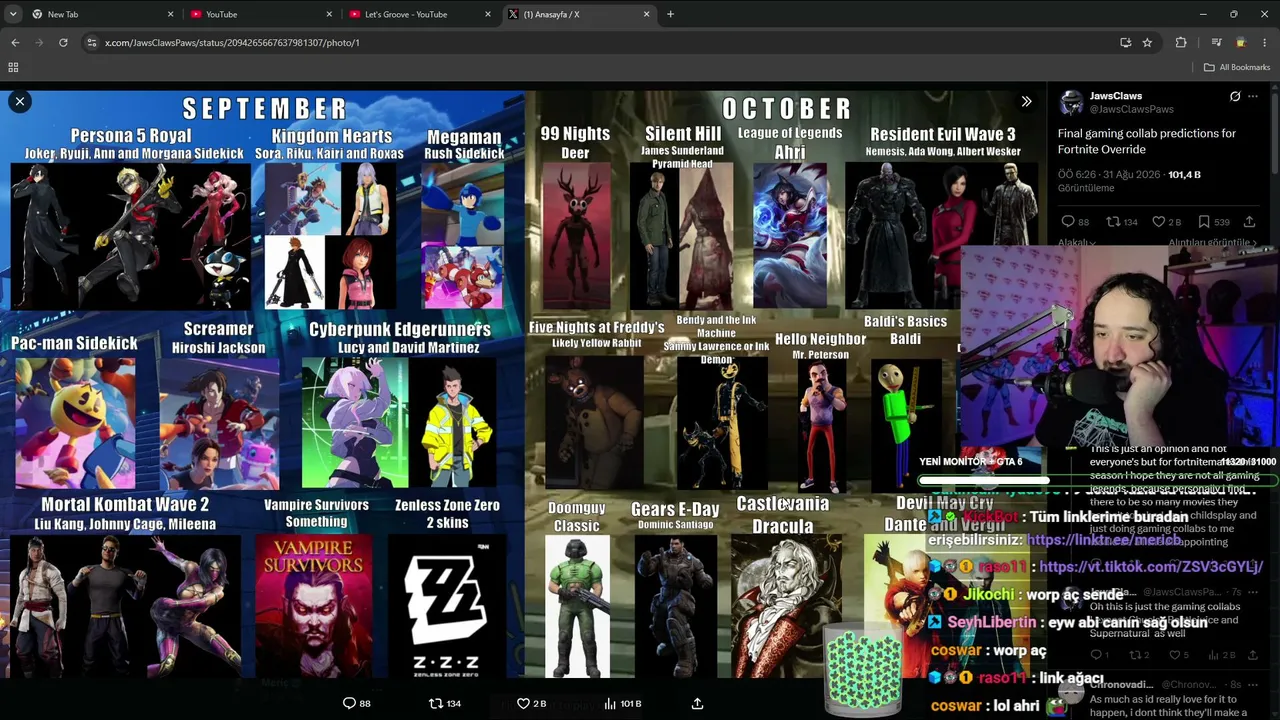The height and width of the screenshot is (720, 1280).
Task: View site information icon in address bar
Action: tap(92, 42)
